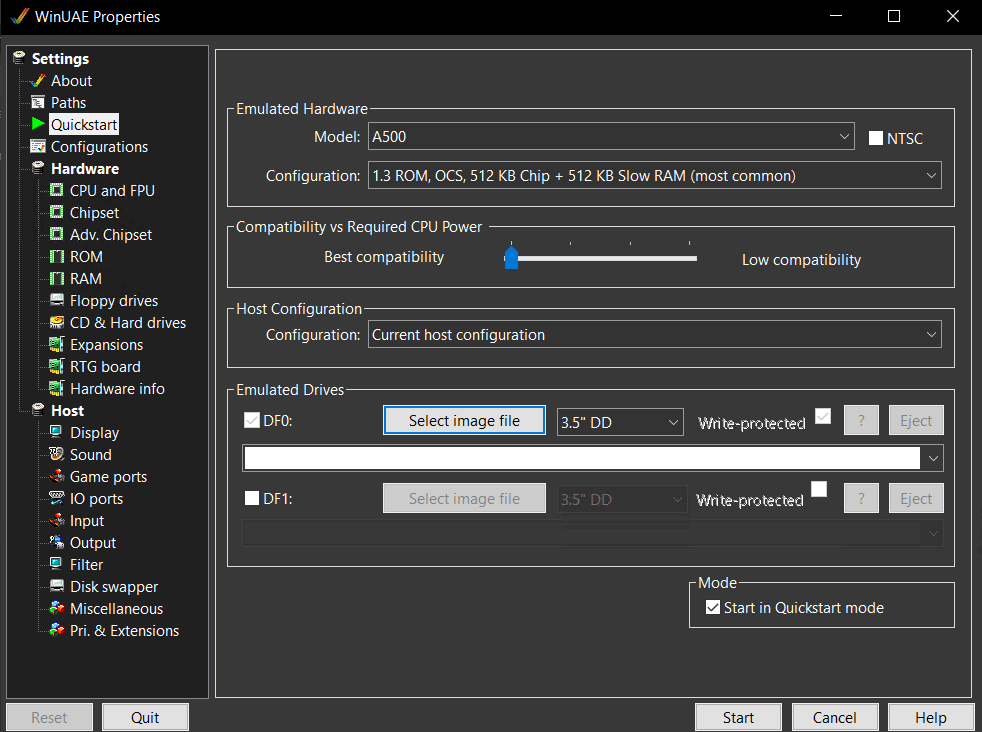This screenshot has width=982, height=732.
Task: Click the About checkmark icon in tree
Action: pyautogui.click(x=38, y=81)
